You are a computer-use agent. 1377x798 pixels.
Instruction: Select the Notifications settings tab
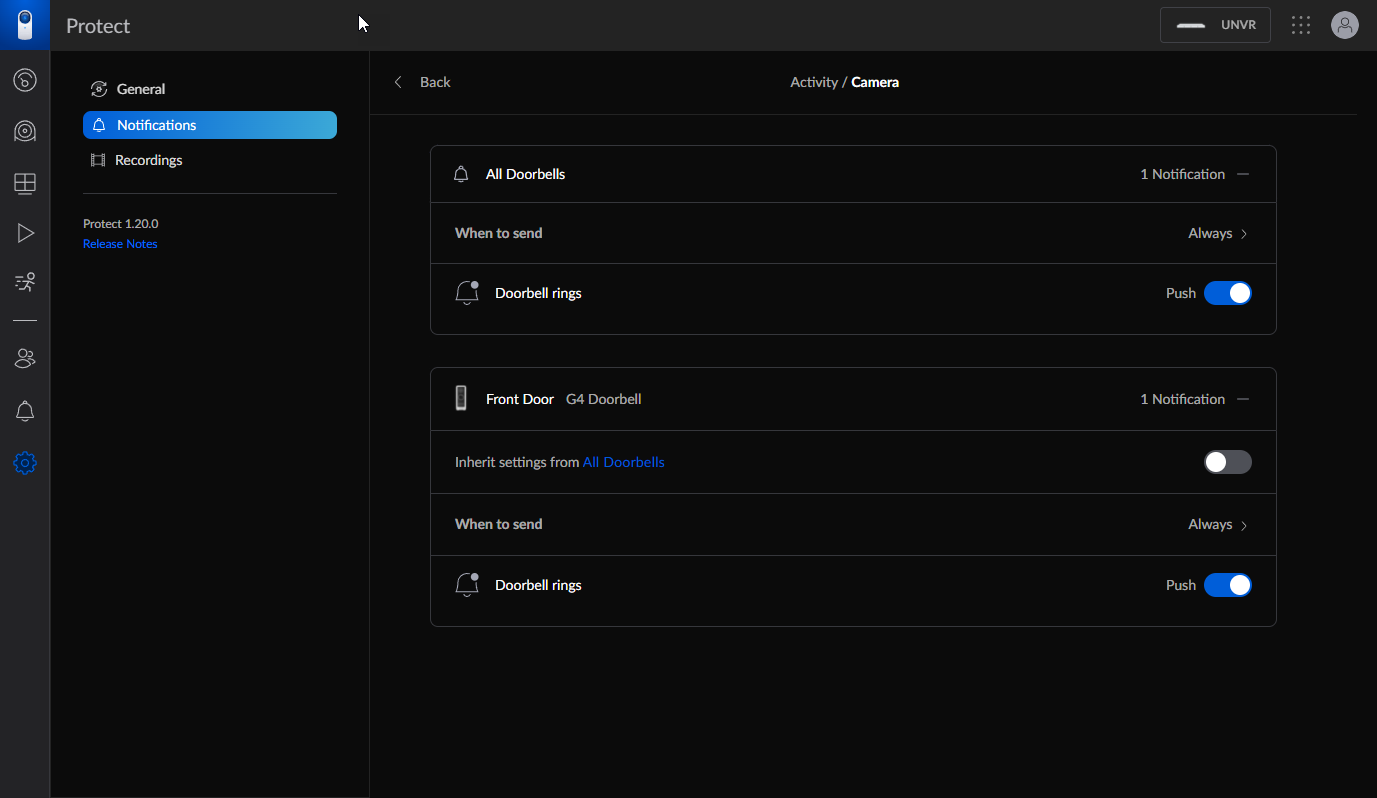click(210, 125)
